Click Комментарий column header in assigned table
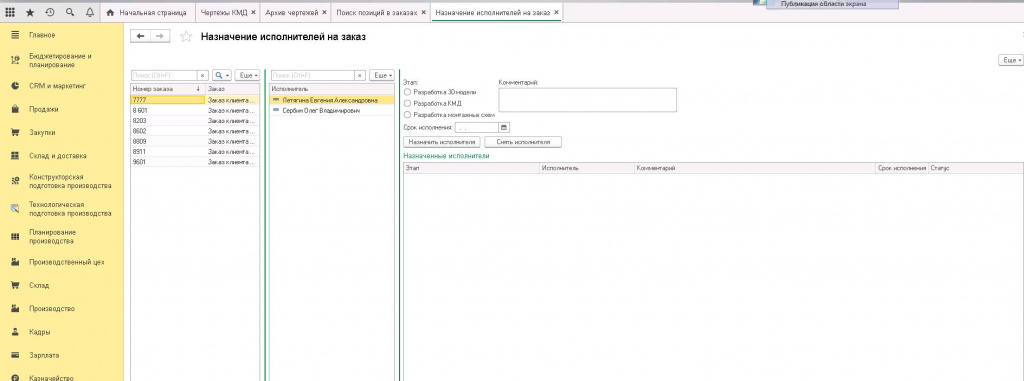This screenshot has height=381, width=1024. point(754,168)
